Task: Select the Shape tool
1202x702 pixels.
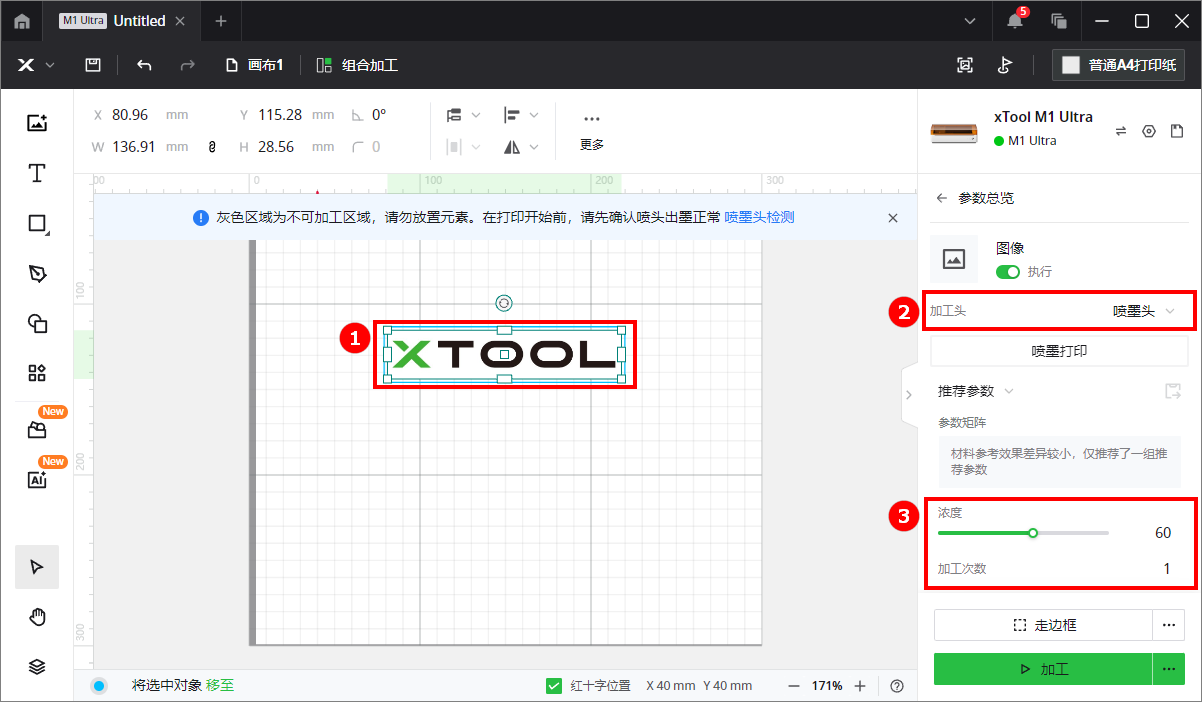Action: point(37,223)
